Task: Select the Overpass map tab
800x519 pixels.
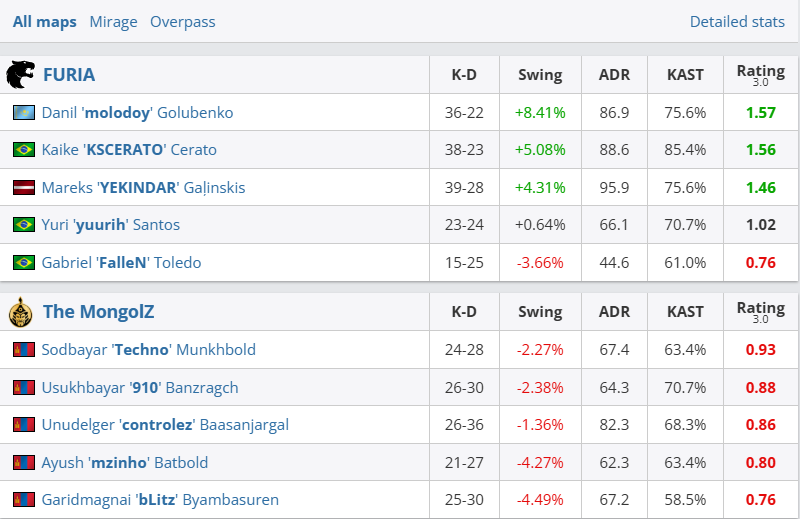Action: click(182, 22)
